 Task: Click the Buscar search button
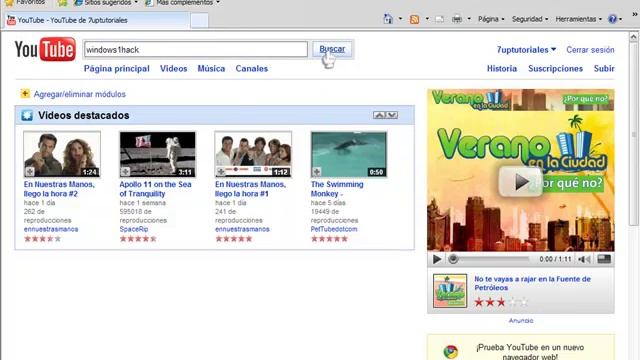(x=332, y=49)
